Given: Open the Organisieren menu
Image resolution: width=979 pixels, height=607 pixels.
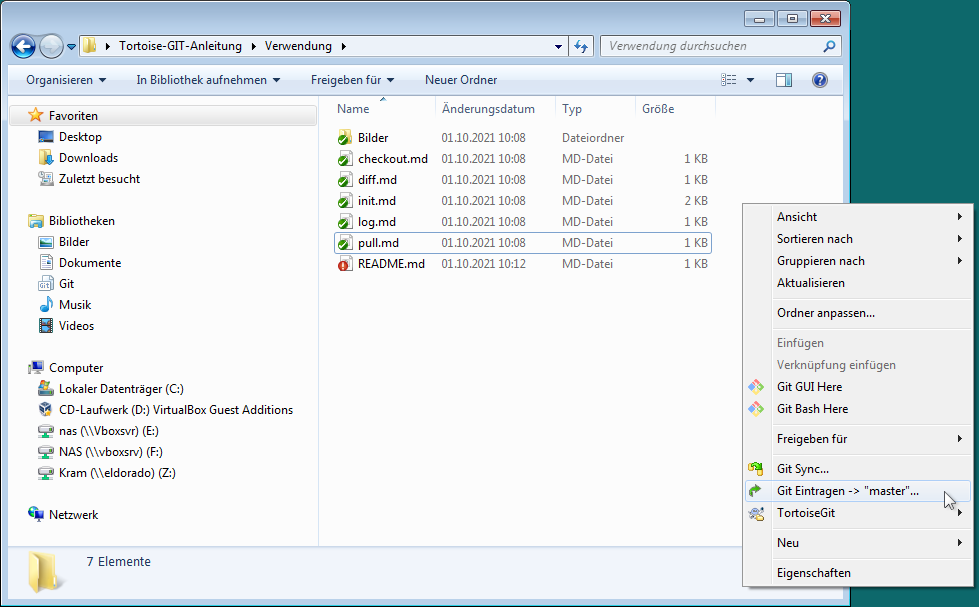Looking at the screenshot, I should pyautogui.click(x=66, y=80).
